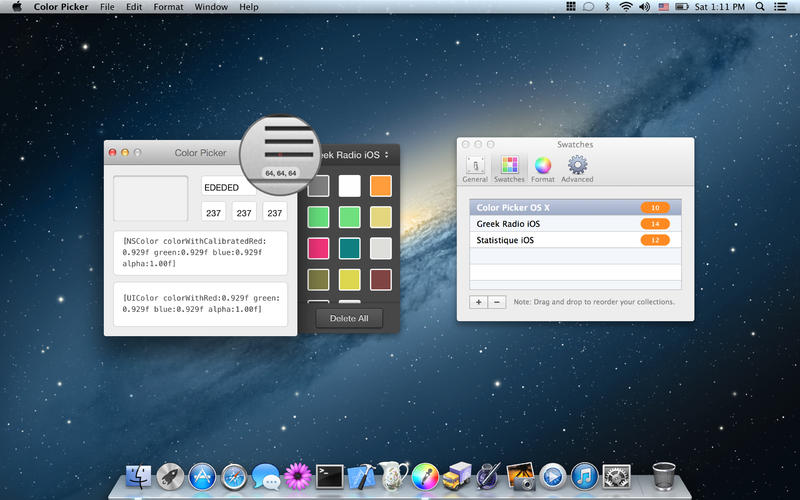Select the Greek Radio iOS list row

point(575,224)
